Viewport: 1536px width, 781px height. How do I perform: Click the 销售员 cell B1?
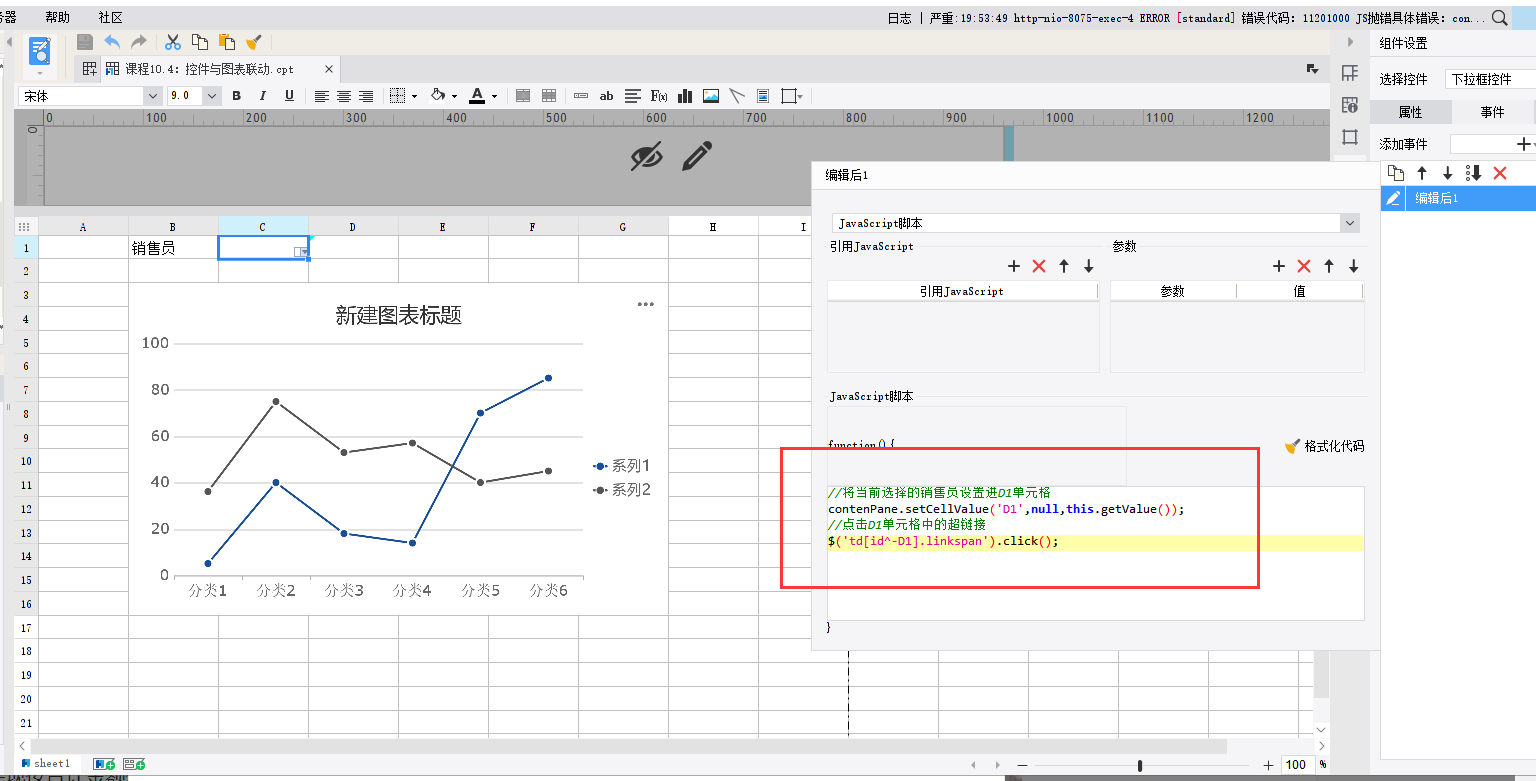pos(173,248)
